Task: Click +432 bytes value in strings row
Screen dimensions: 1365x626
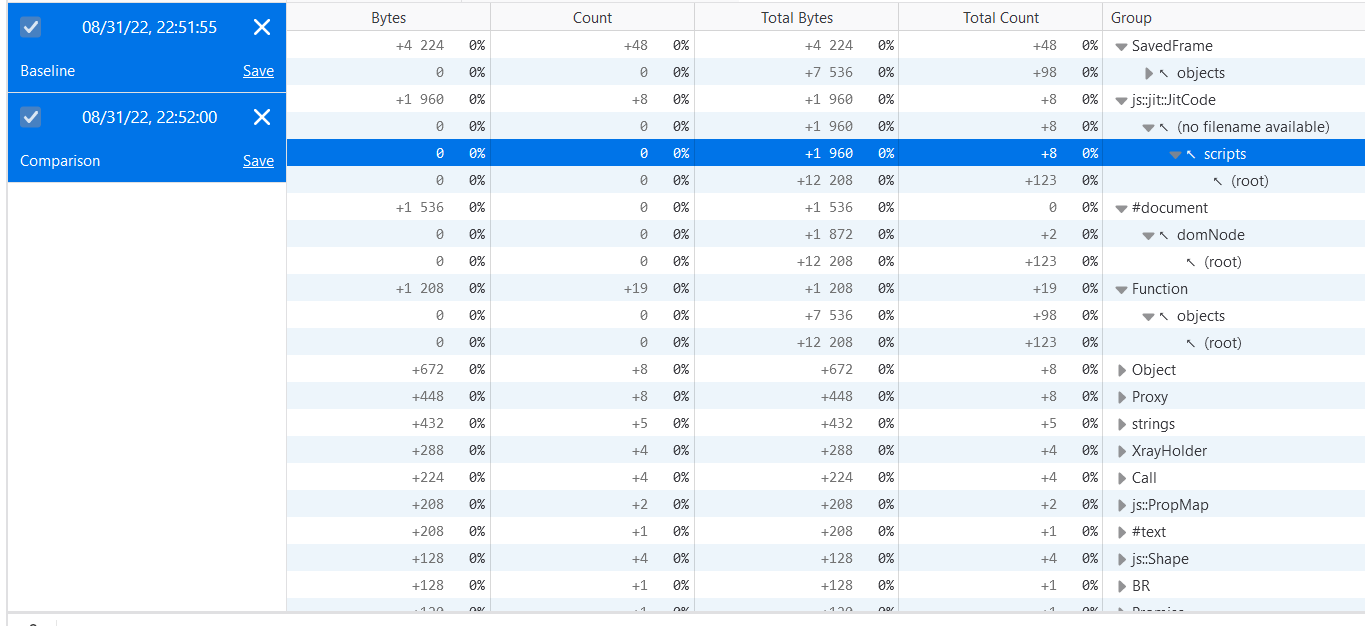Action: tap(428, 424)
